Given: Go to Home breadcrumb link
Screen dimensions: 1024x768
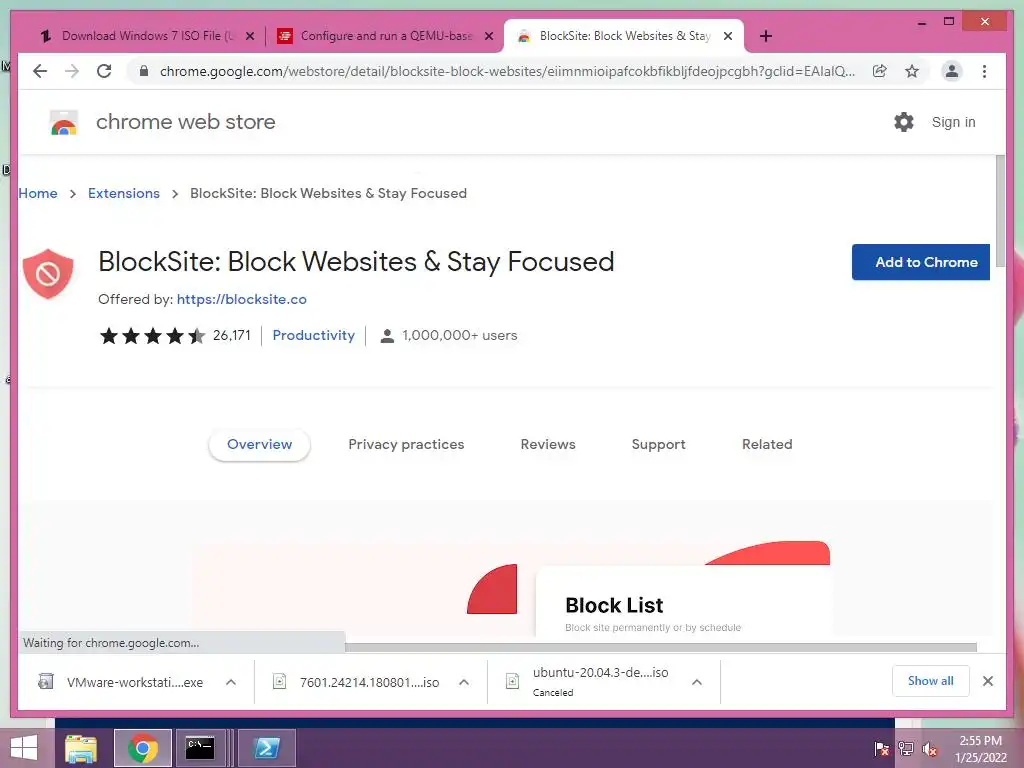Looking at the screenshot, I should (x=38, y=193).
